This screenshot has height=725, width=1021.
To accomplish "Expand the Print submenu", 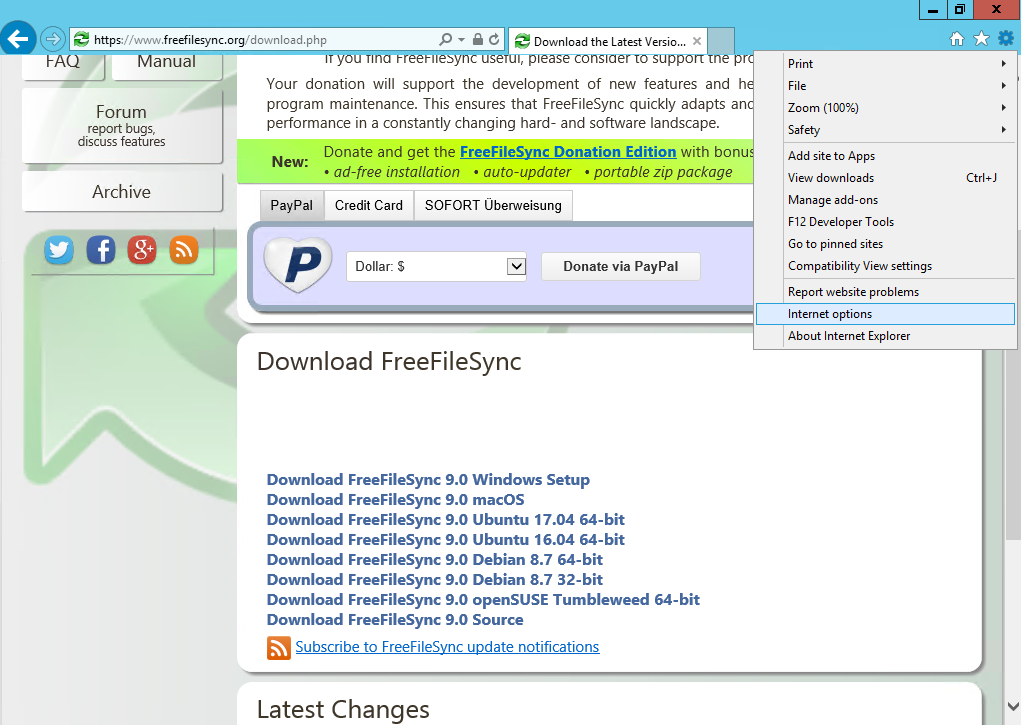I will (885, 64).
